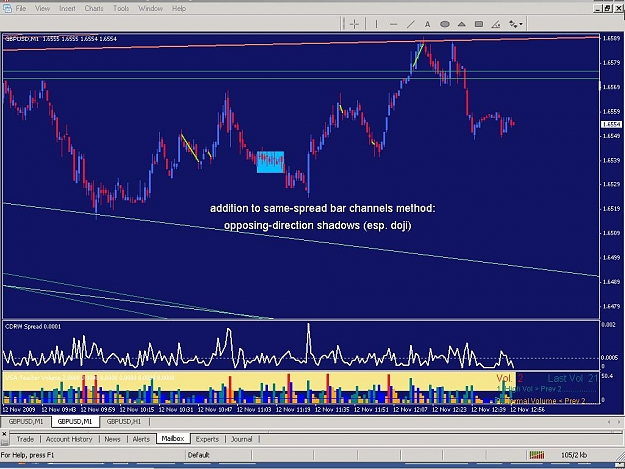Click the cyan highlighted rectangle on chart
Image resolution: width=625 pixels, height=469 pixels.
(271, 162)
